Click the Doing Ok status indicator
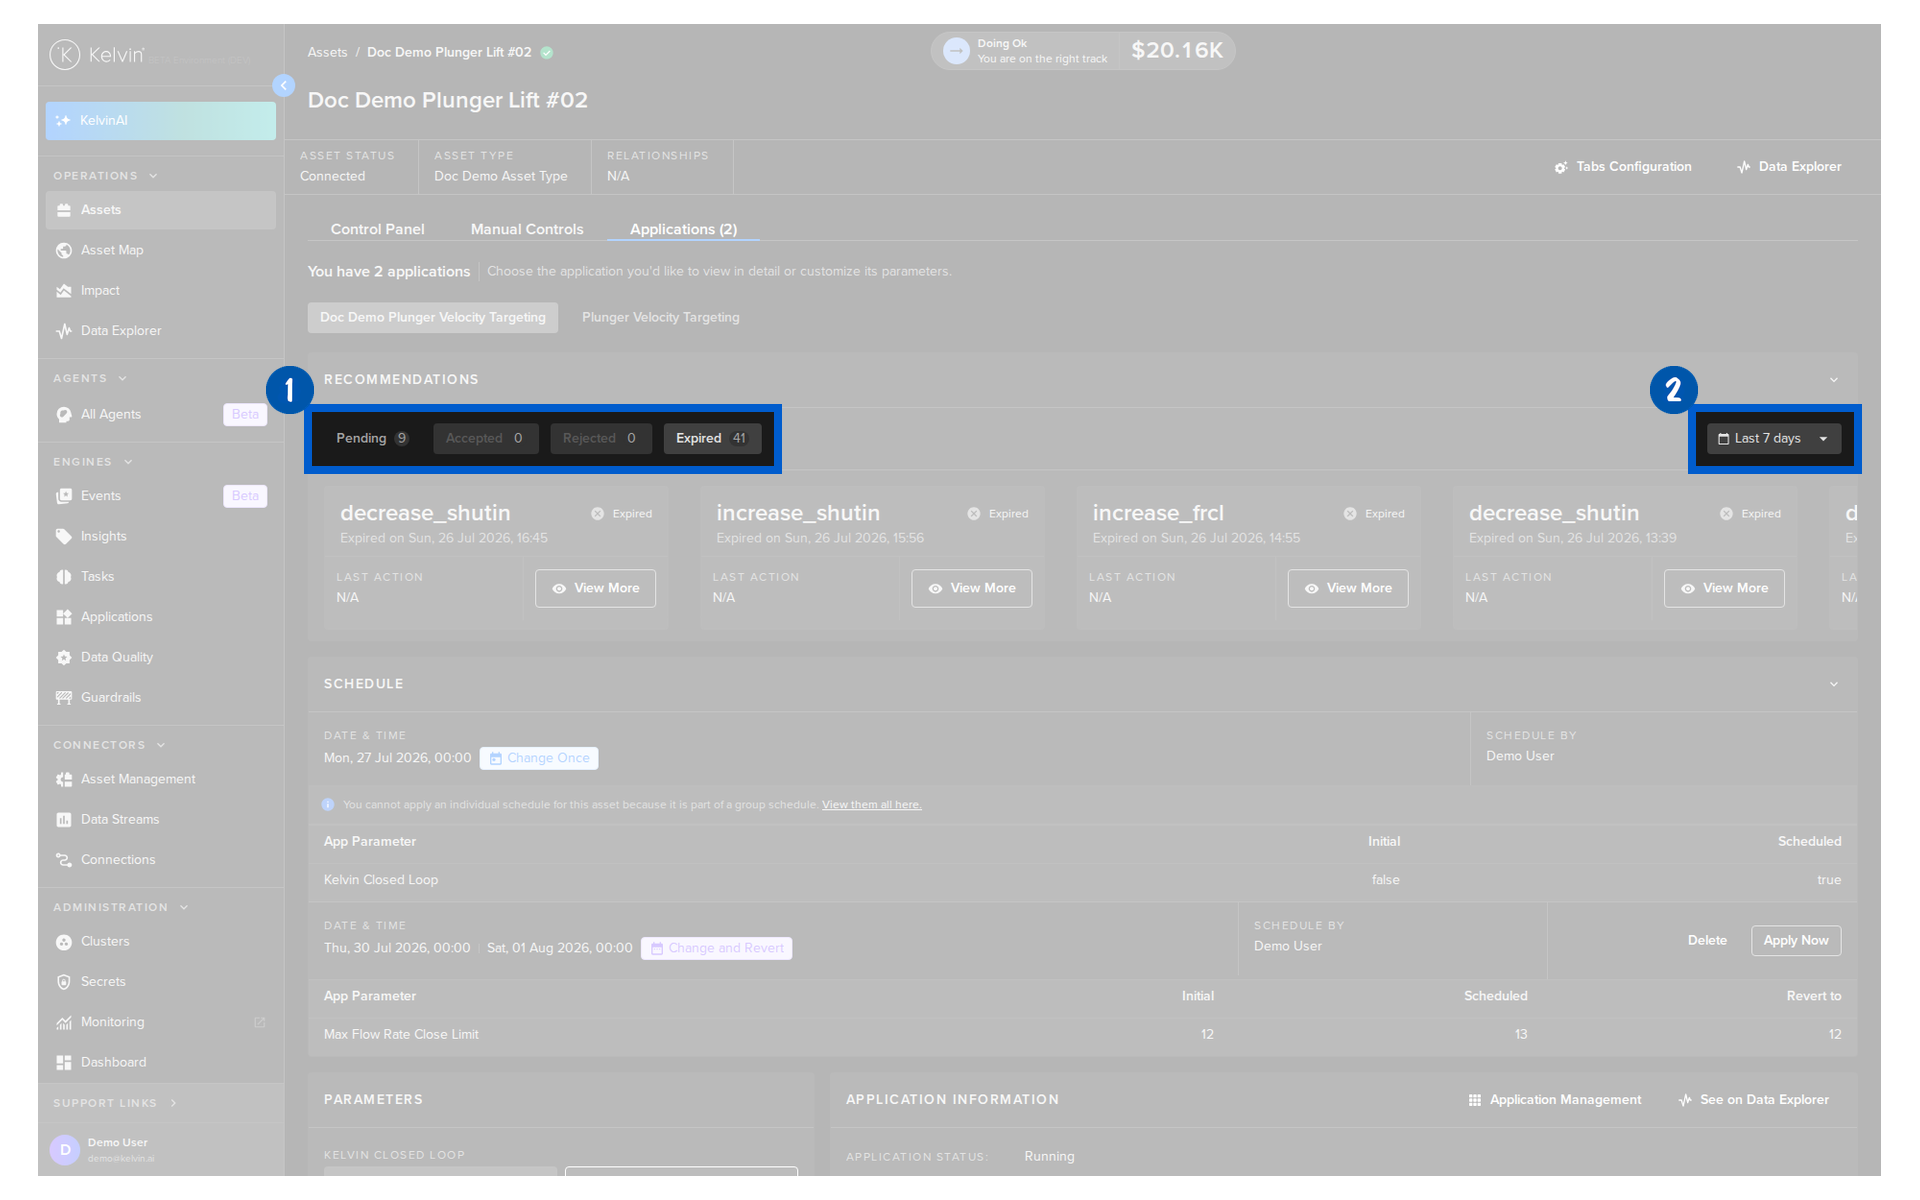1920x1200 pixels. click(x=1027, y=51)
